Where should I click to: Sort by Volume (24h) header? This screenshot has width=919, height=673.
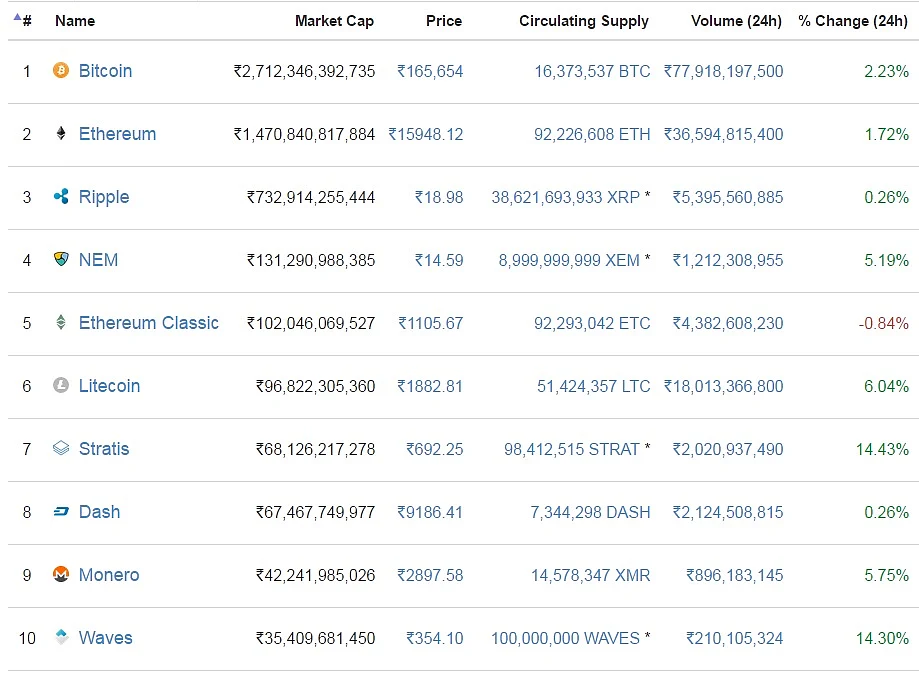pos(736,21)
